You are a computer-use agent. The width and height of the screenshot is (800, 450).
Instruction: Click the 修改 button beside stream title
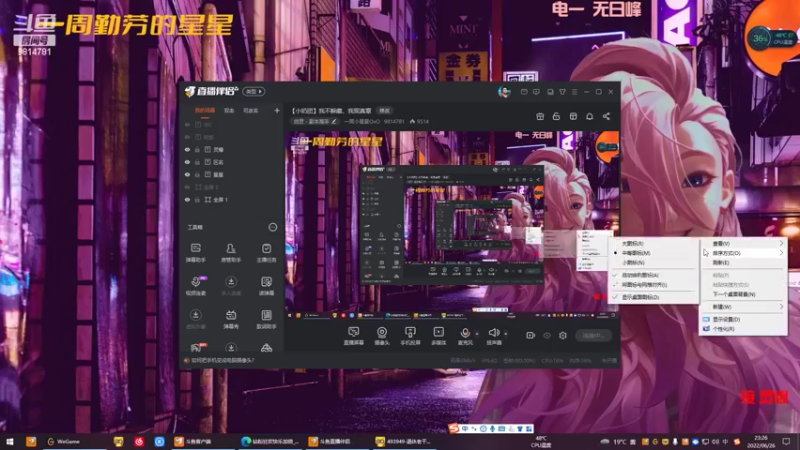pos(385,110)
